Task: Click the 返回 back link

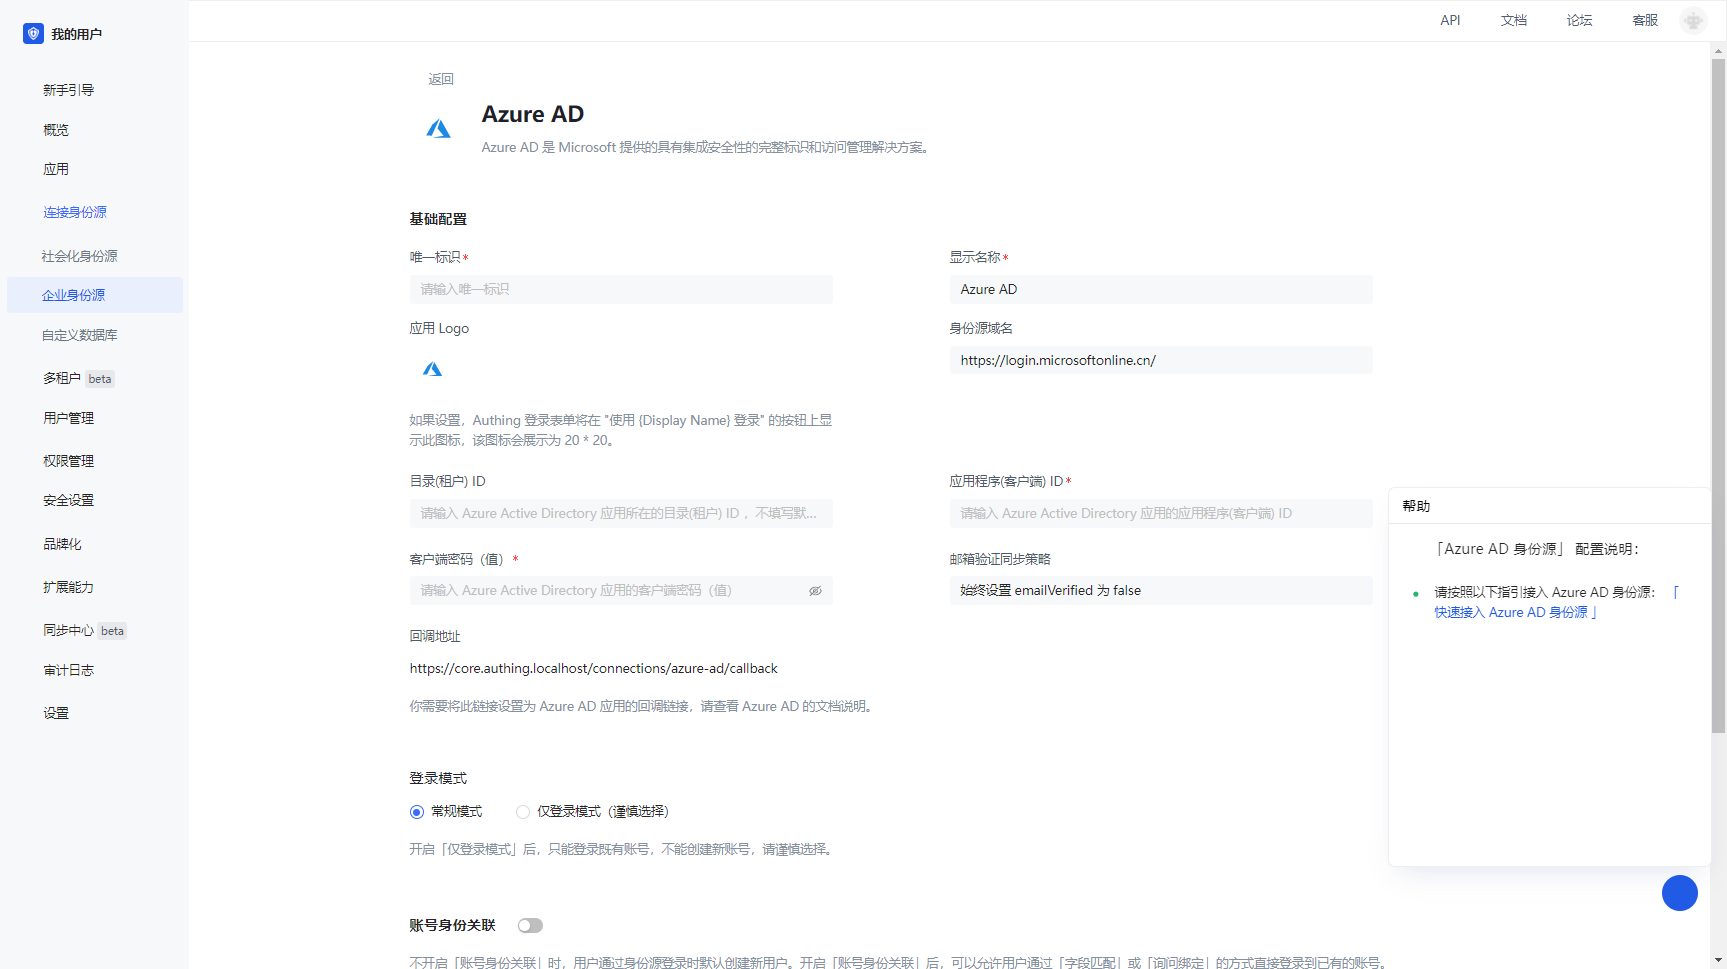Action: point(441,79)
